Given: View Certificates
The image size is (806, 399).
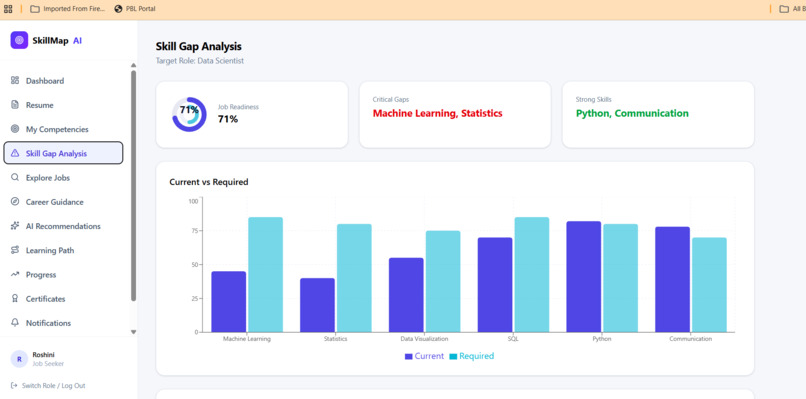Looking at the screenshot, I should point(63,299).
